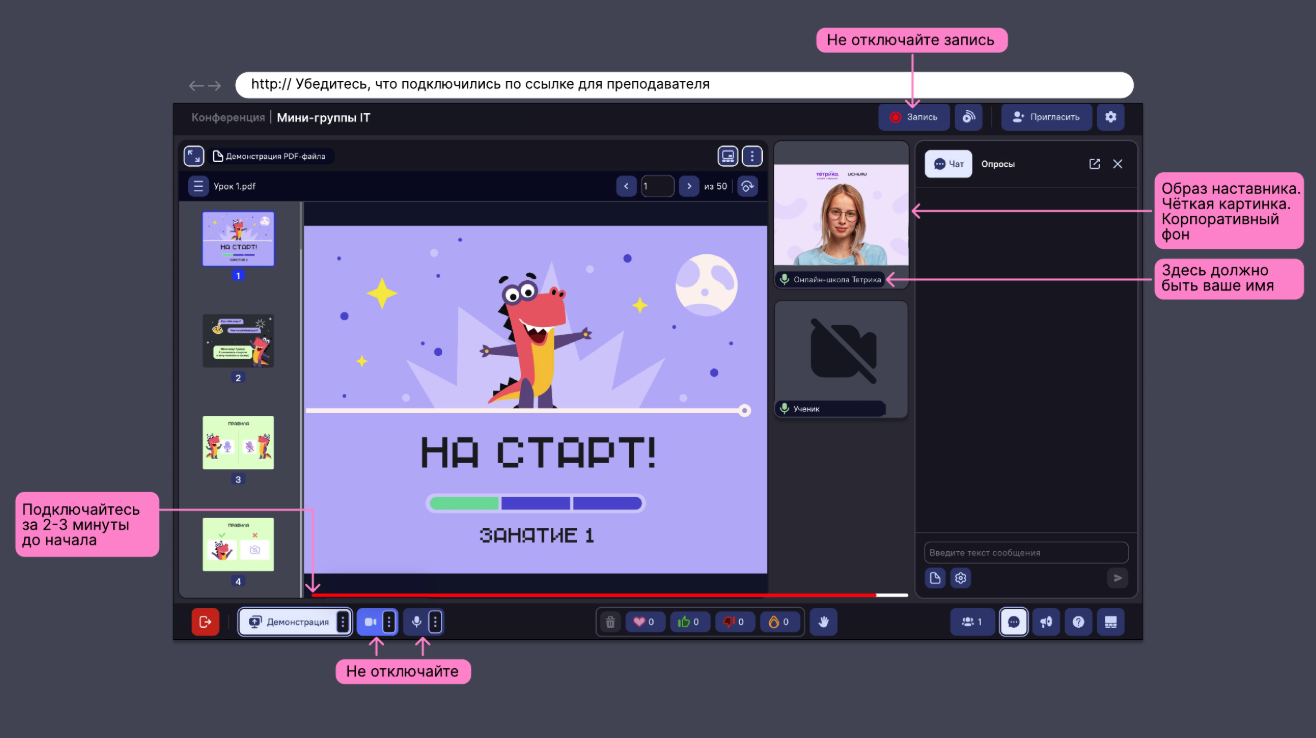Image resolution: width=1316 pixels, height=738 pixels.
Task: Select slide thumbnail 3 in sidebar
Action: click(x=238, y=443)
